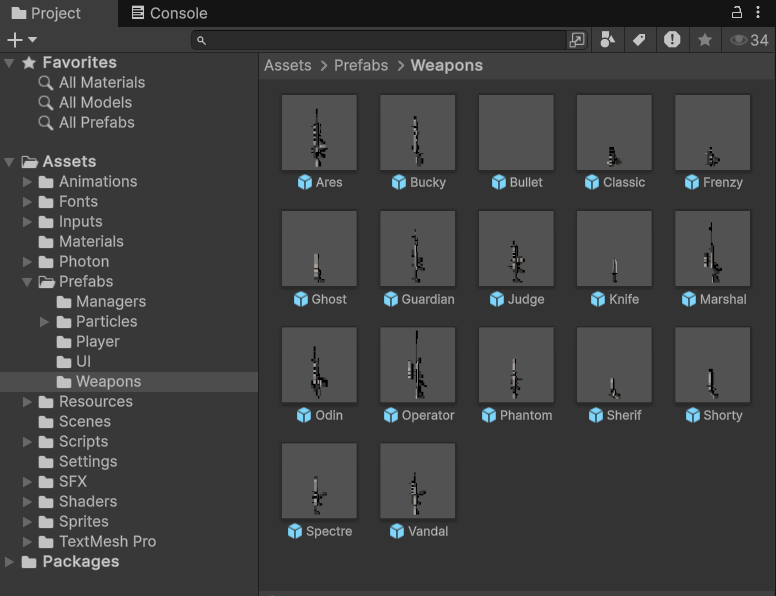
Task: Select the Bucky prefab thumbnail
Action: coord(418,132)
